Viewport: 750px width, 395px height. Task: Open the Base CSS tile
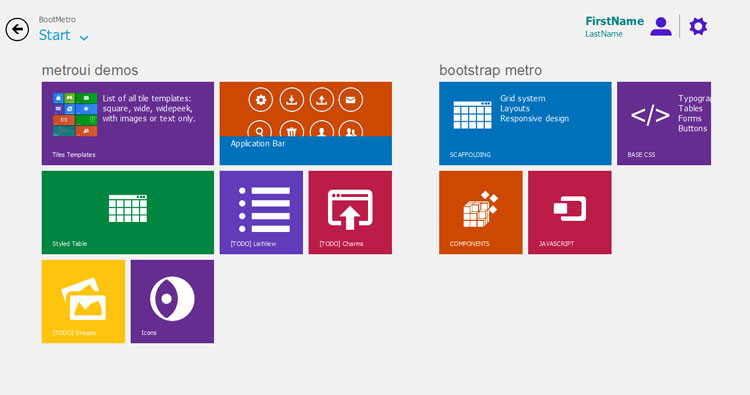[x=664, y=123]
